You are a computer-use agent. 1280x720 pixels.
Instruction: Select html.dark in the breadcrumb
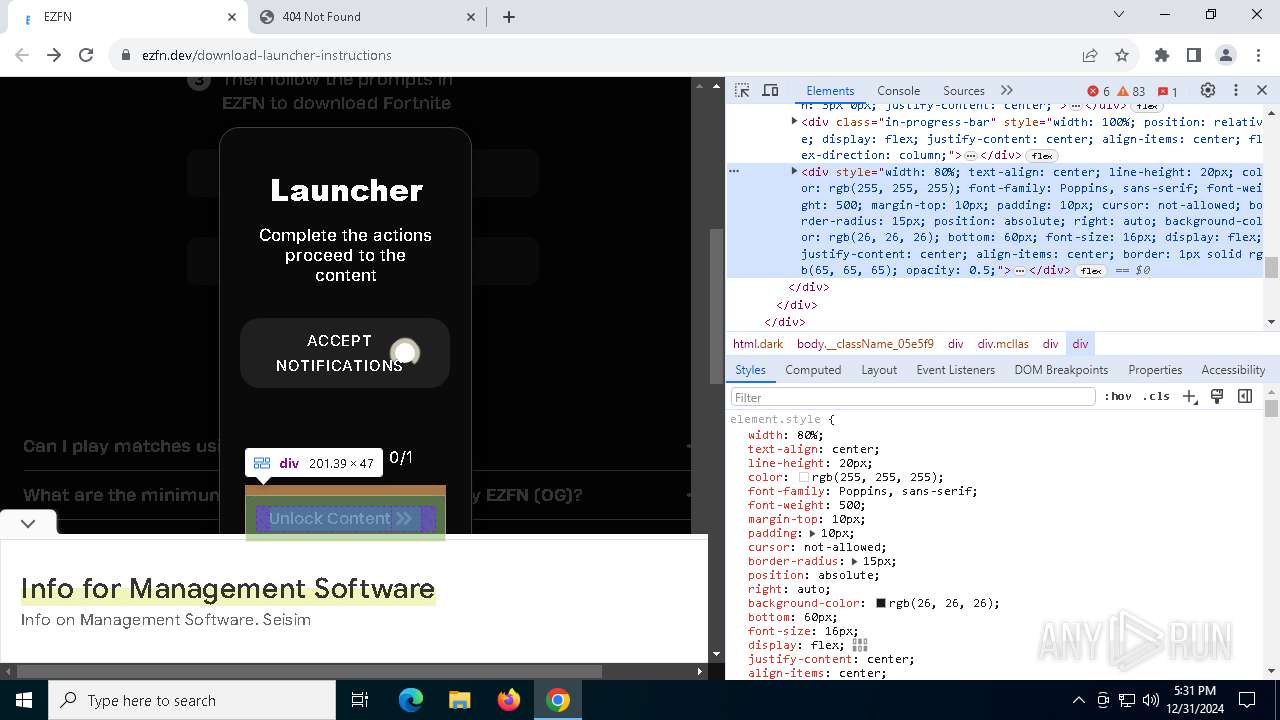coord(758,344)
